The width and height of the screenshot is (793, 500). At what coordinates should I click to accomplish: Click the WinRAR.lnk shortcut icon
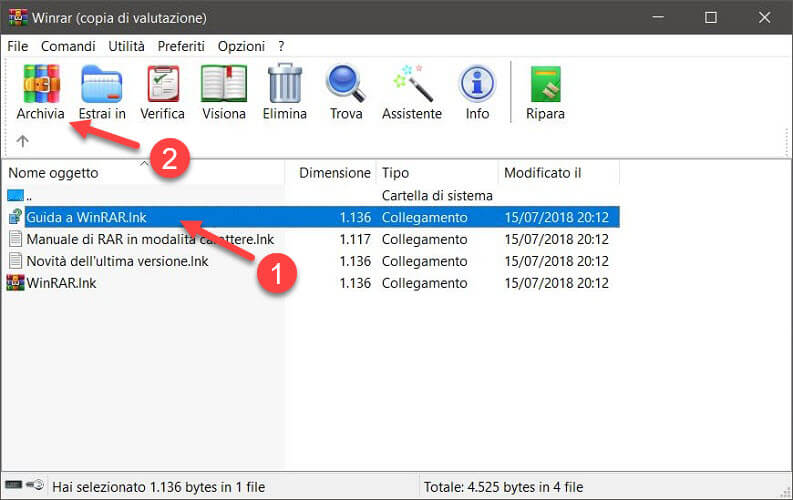[x=15, y=283]
